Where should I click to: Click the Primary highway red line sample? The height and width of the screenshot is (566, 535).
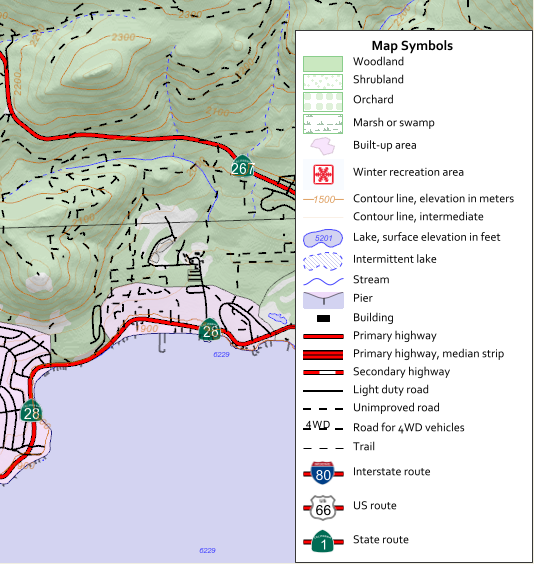pos(323,337)
